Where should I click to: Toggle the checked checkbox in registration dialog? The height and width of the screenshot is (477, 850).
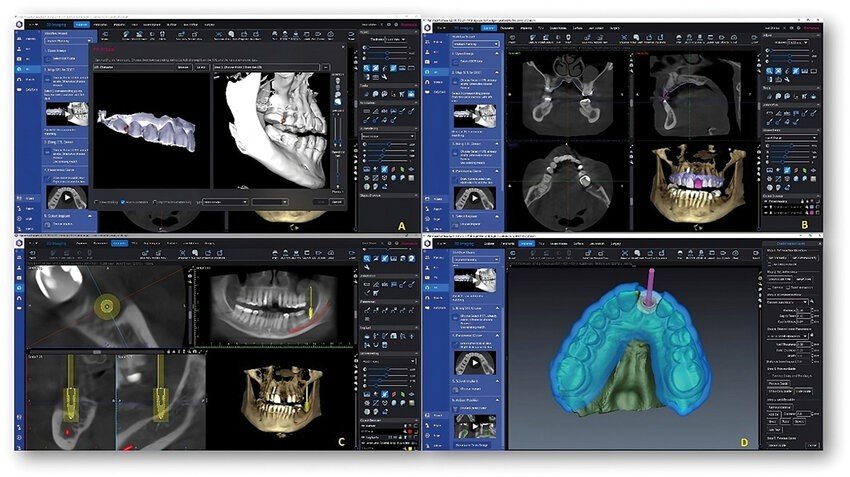pyautogui.click(x=122, y=202)
